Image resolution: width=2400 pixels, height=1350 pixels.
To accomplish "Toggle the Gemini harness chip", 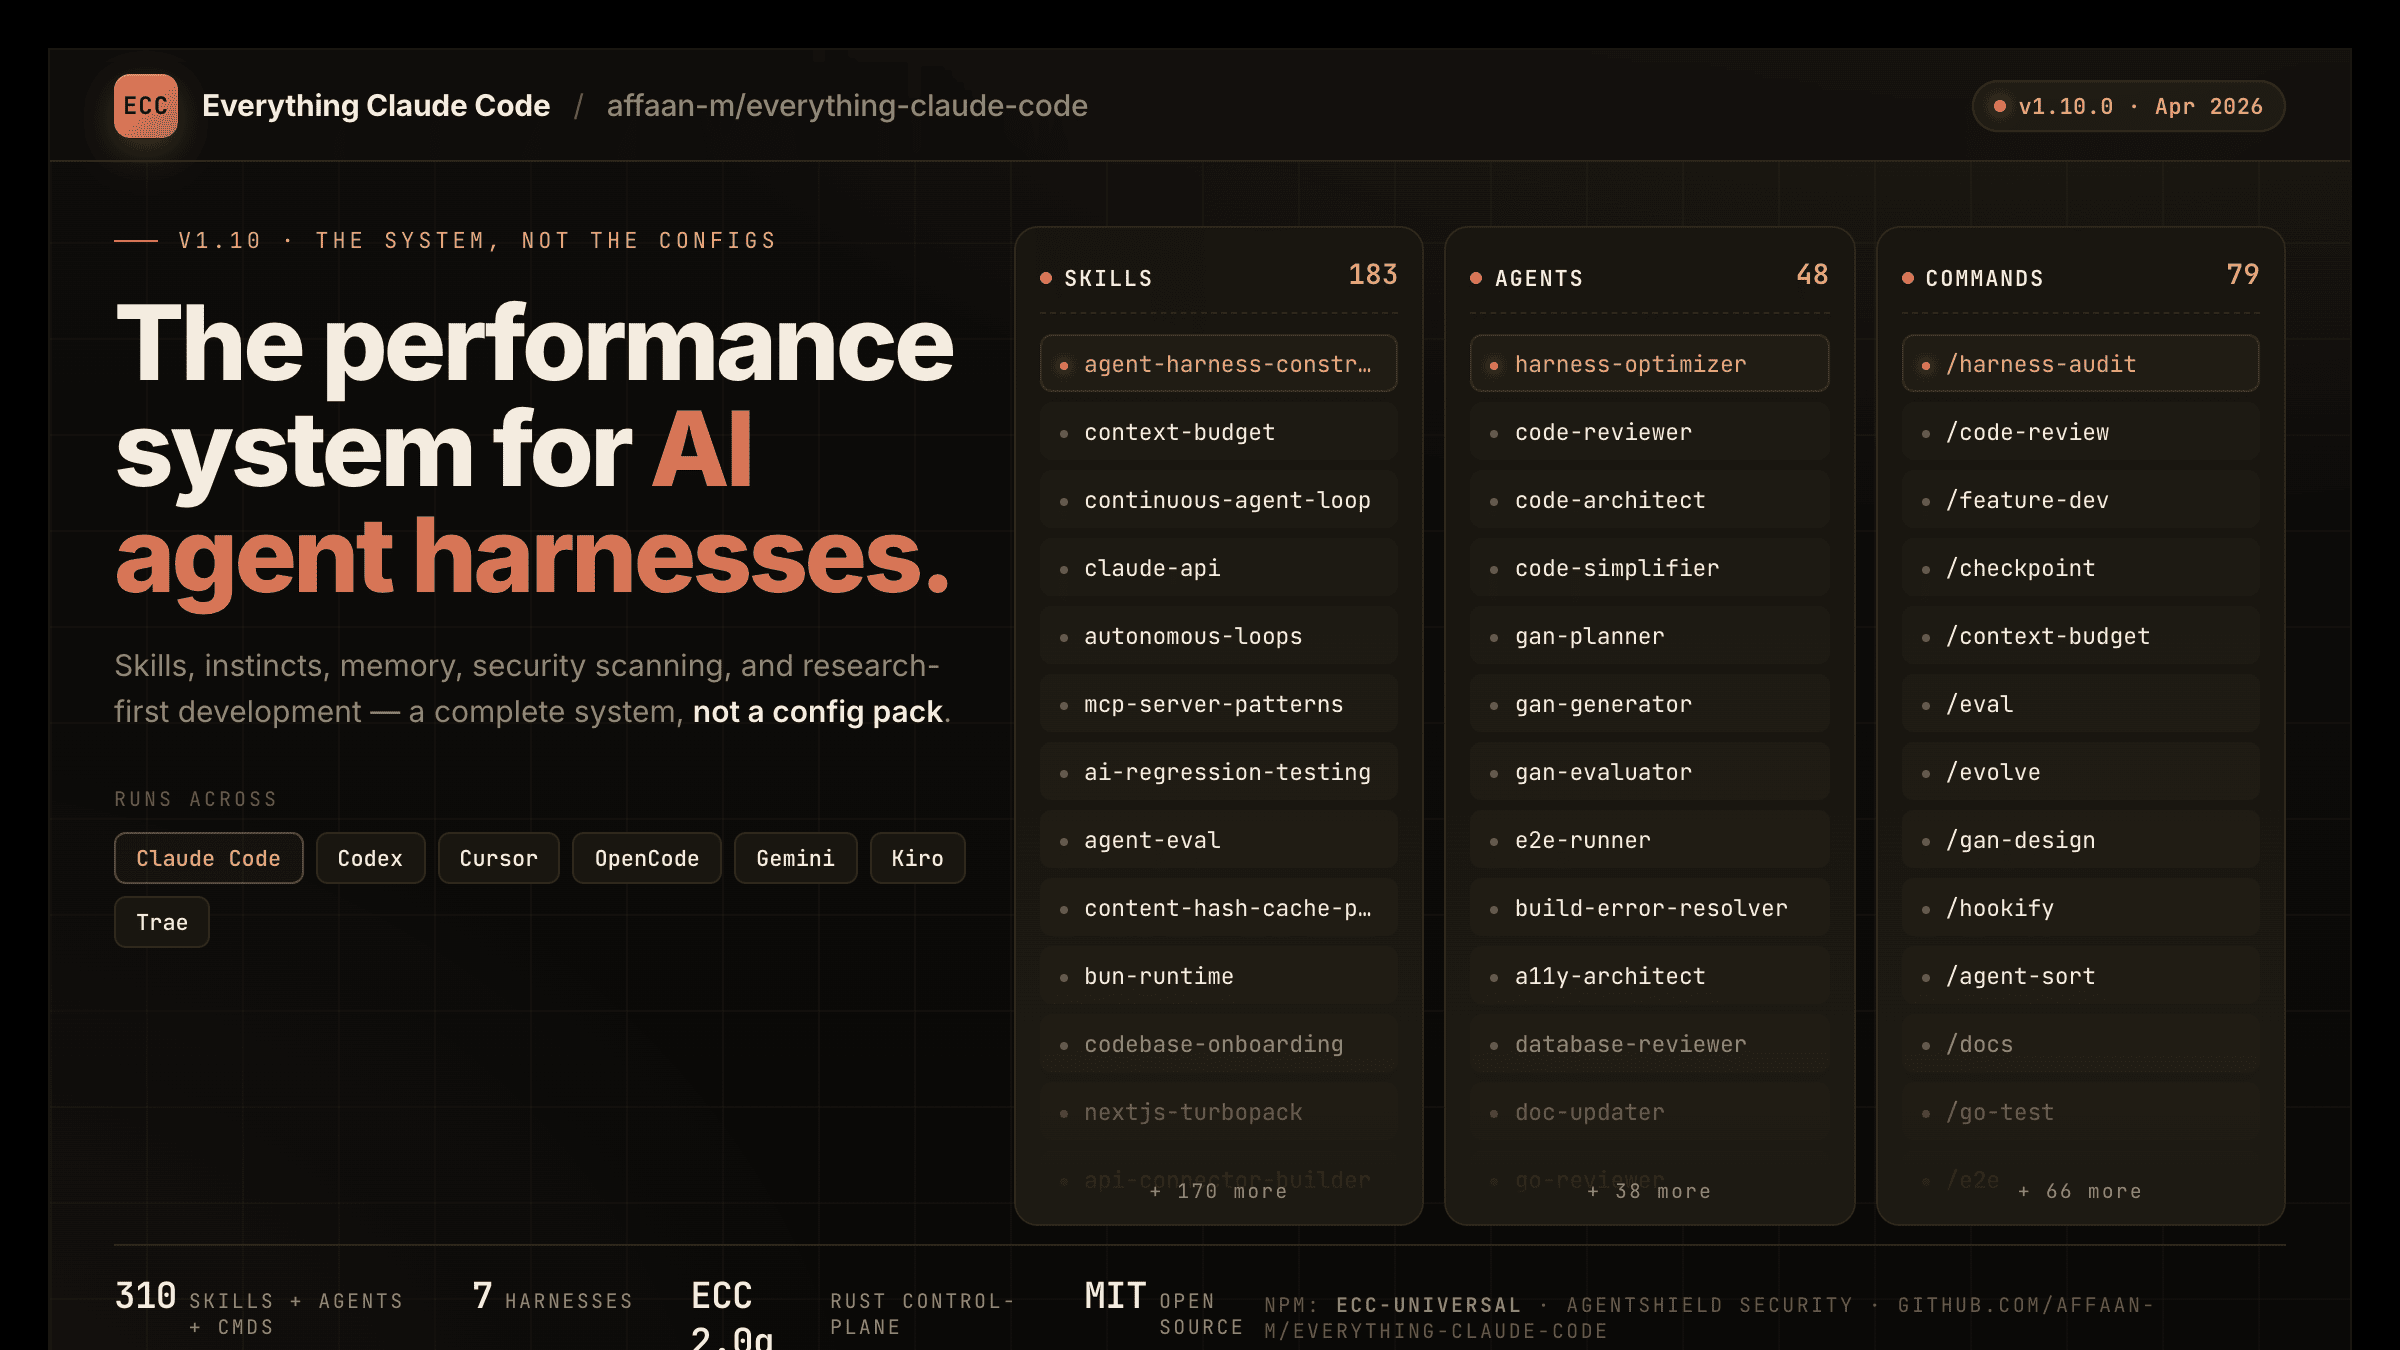I will [794, 857].
